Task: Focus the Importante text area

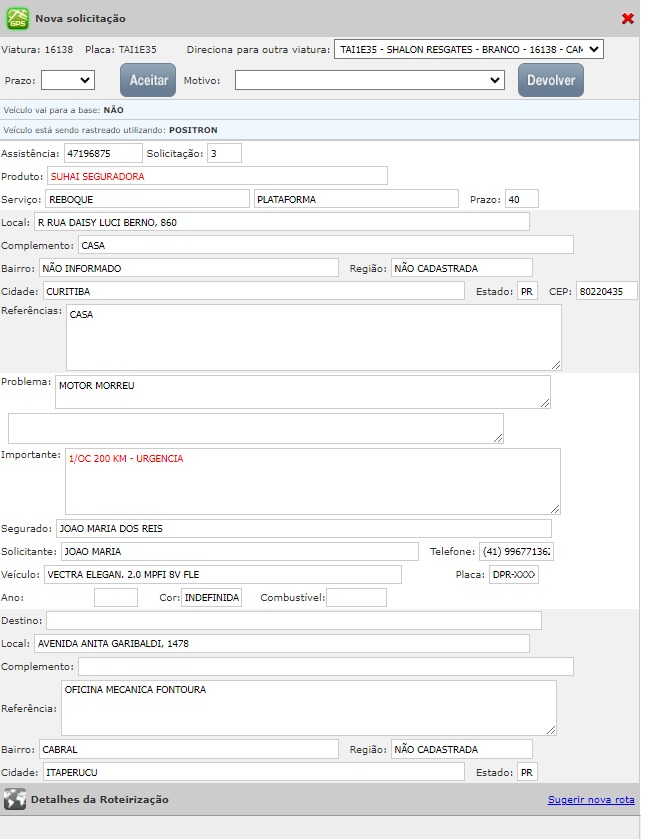Action: coord(312,481)
